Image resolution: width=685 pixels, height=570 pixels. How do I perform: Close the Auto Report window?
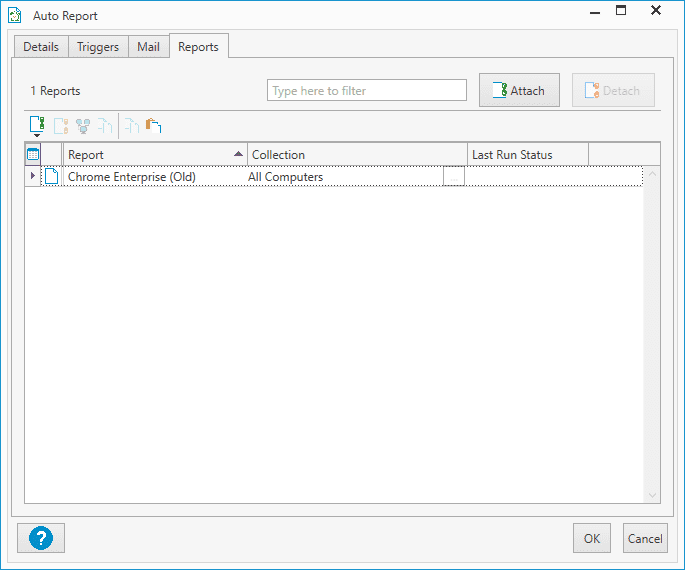[656, 10]
